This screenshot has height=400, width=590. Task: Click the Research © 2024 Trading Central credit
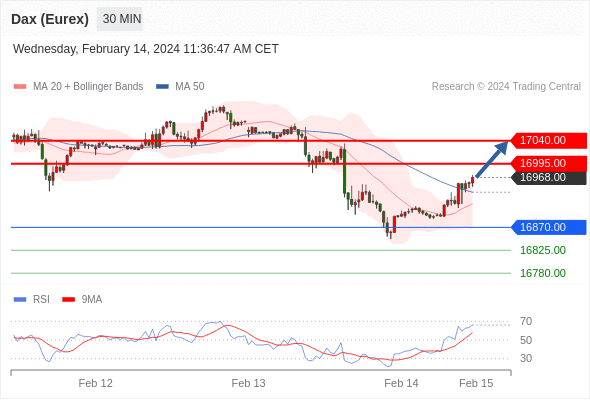click(506, 87)
